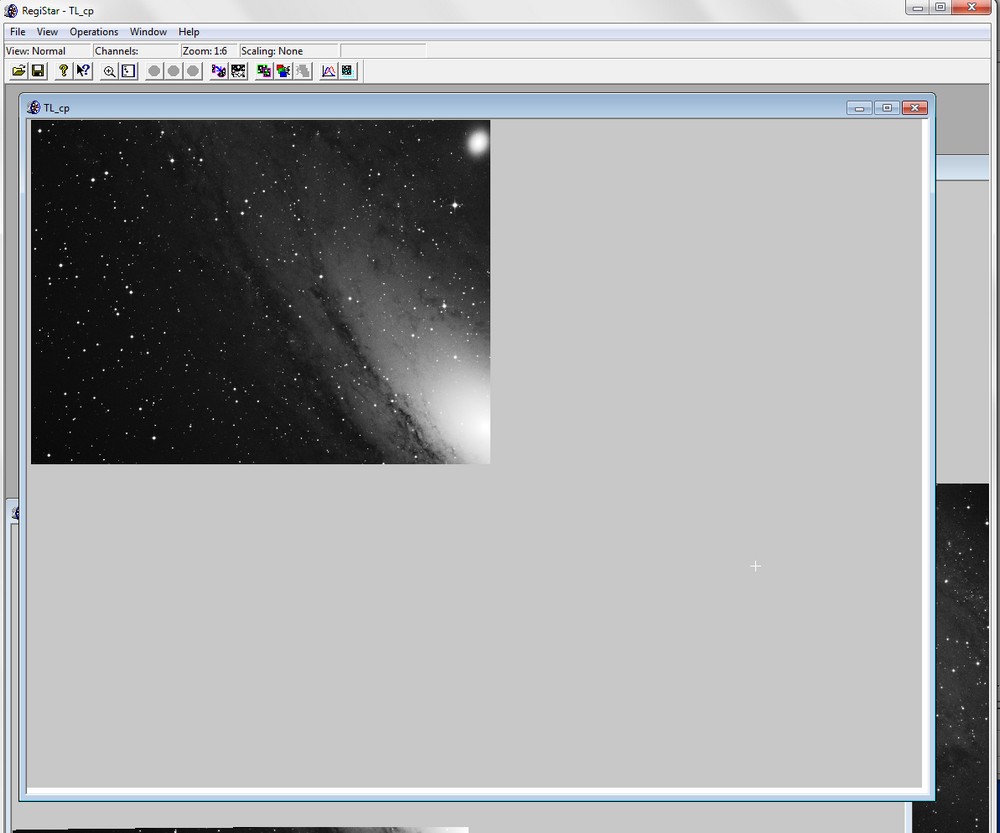Click the yellow question mark Help icon

(x=64, y=71)
